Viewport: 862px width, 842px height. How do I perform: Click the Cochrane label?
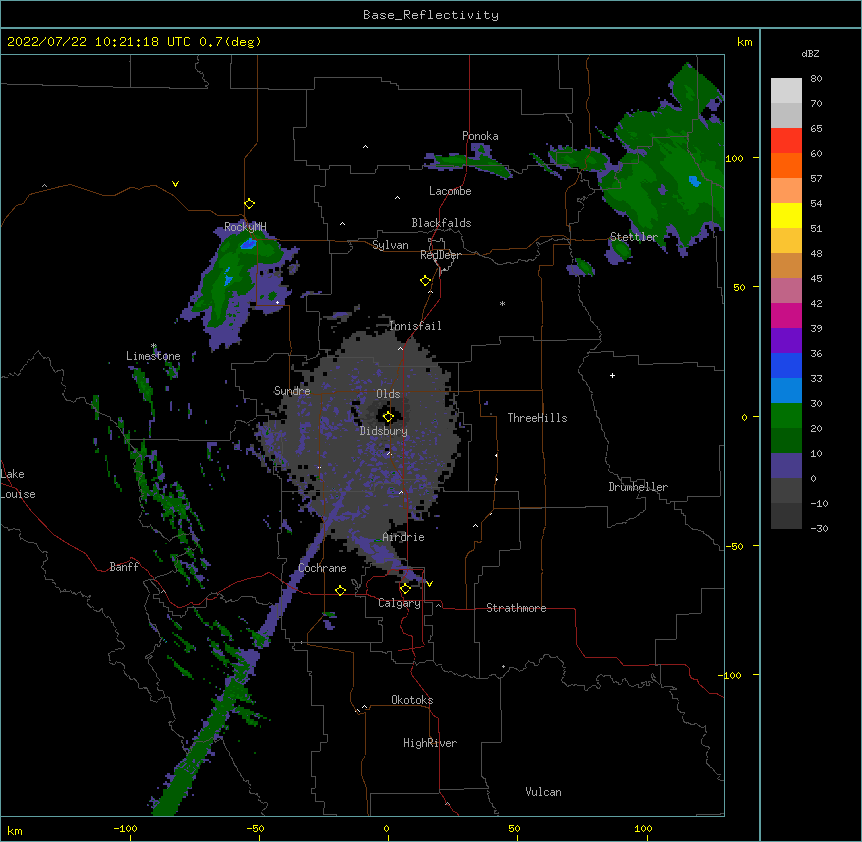tap(322, 568)
